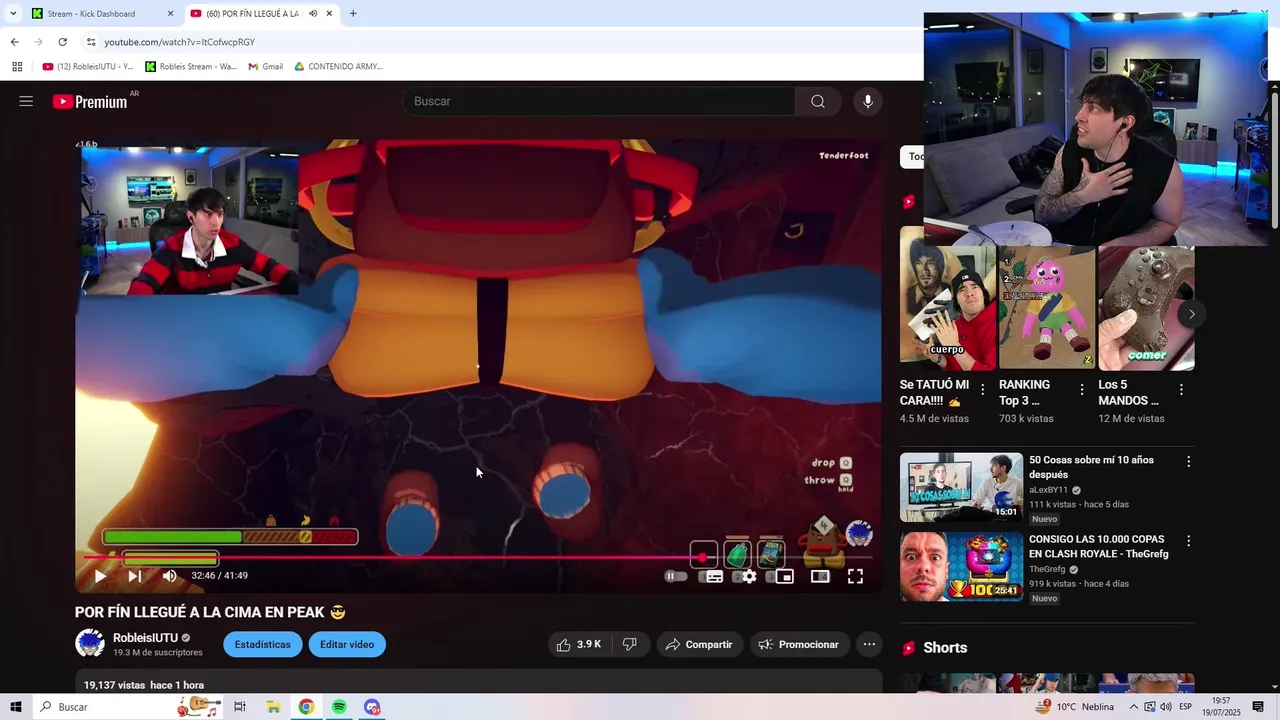The height and width of the screenshot is (720, 1280).
Task: View site information icon in address bar
Action: pos(91,42)
